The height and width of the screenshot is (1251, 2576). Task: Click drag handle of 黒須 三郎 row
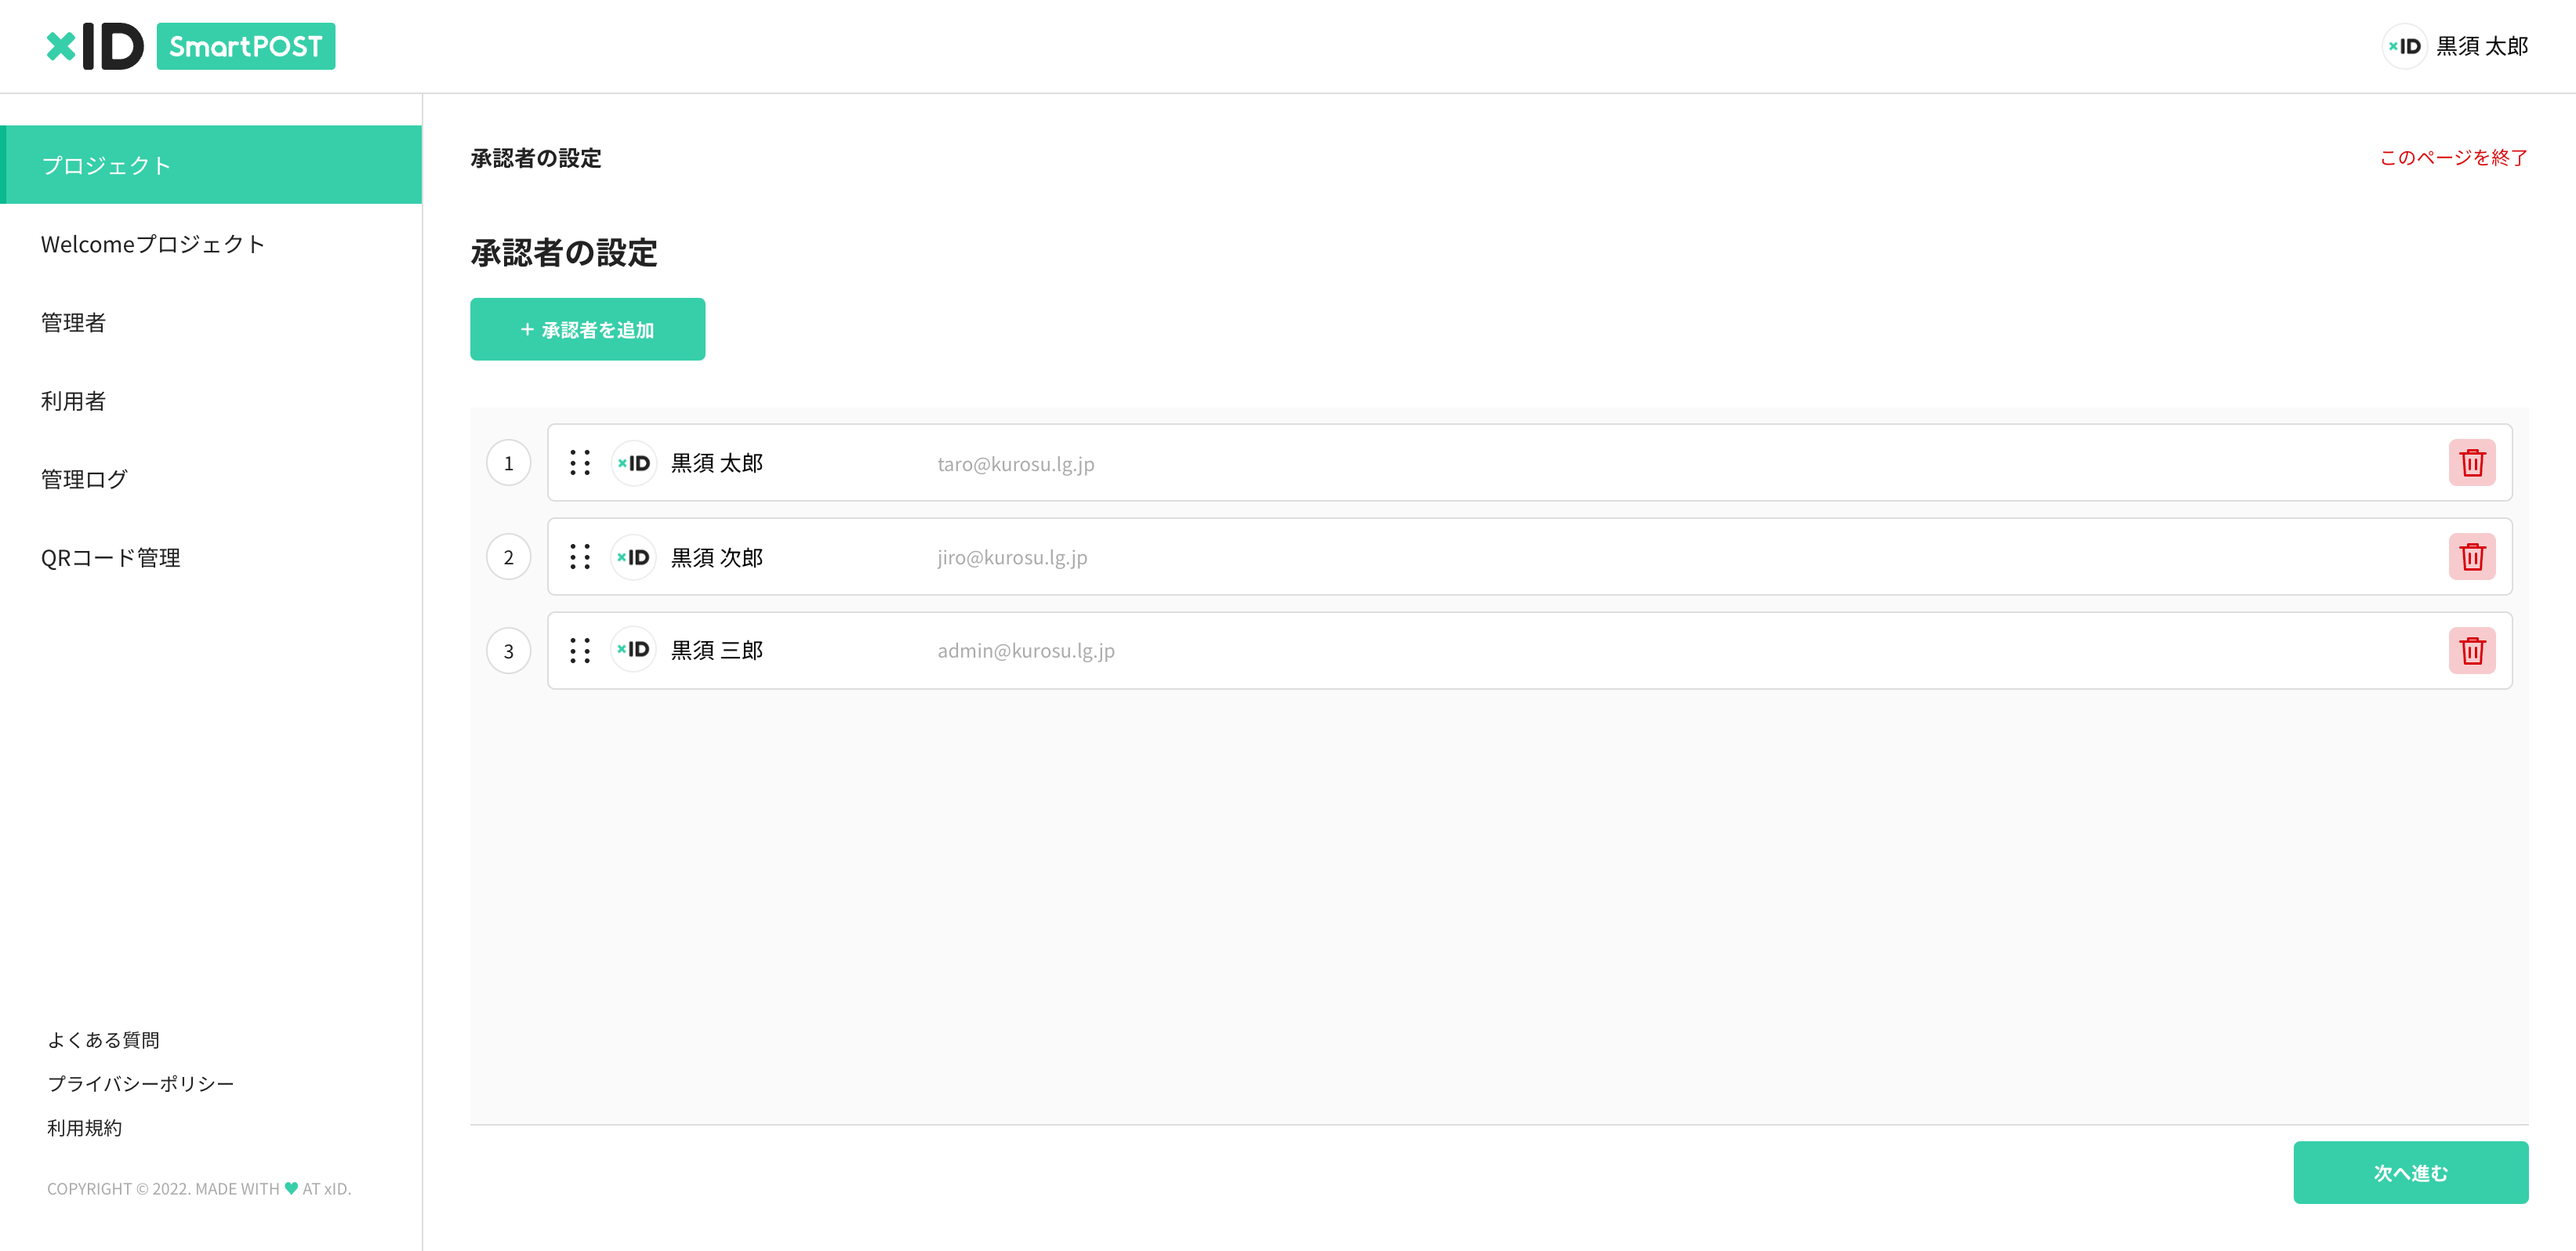pyautogui.click(x=580, y=651)
